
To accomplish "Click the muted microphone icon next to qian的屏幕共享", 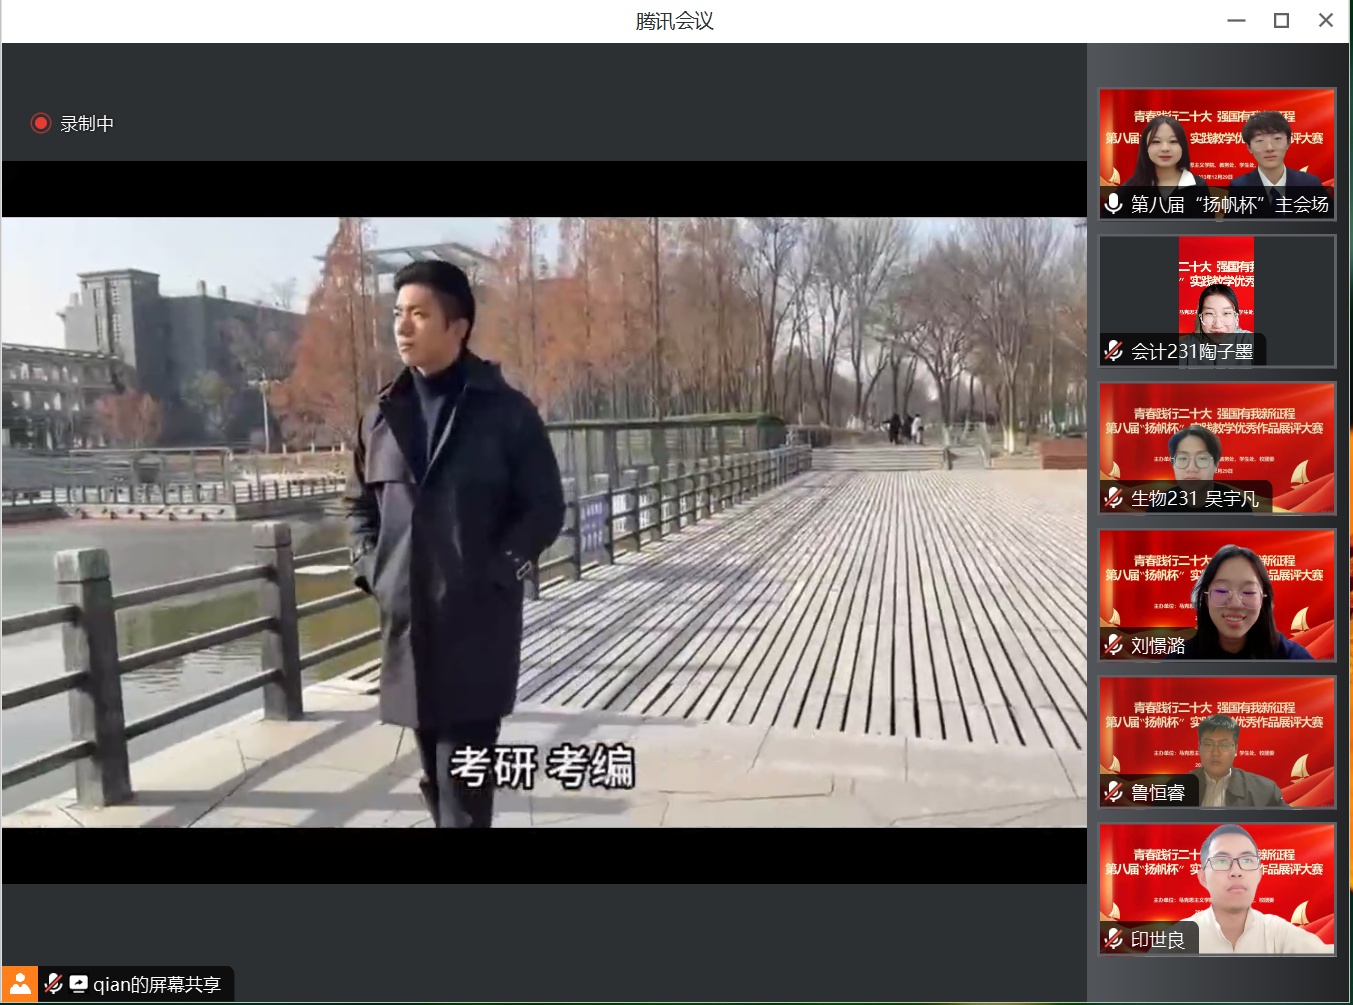I will [52, 984].
